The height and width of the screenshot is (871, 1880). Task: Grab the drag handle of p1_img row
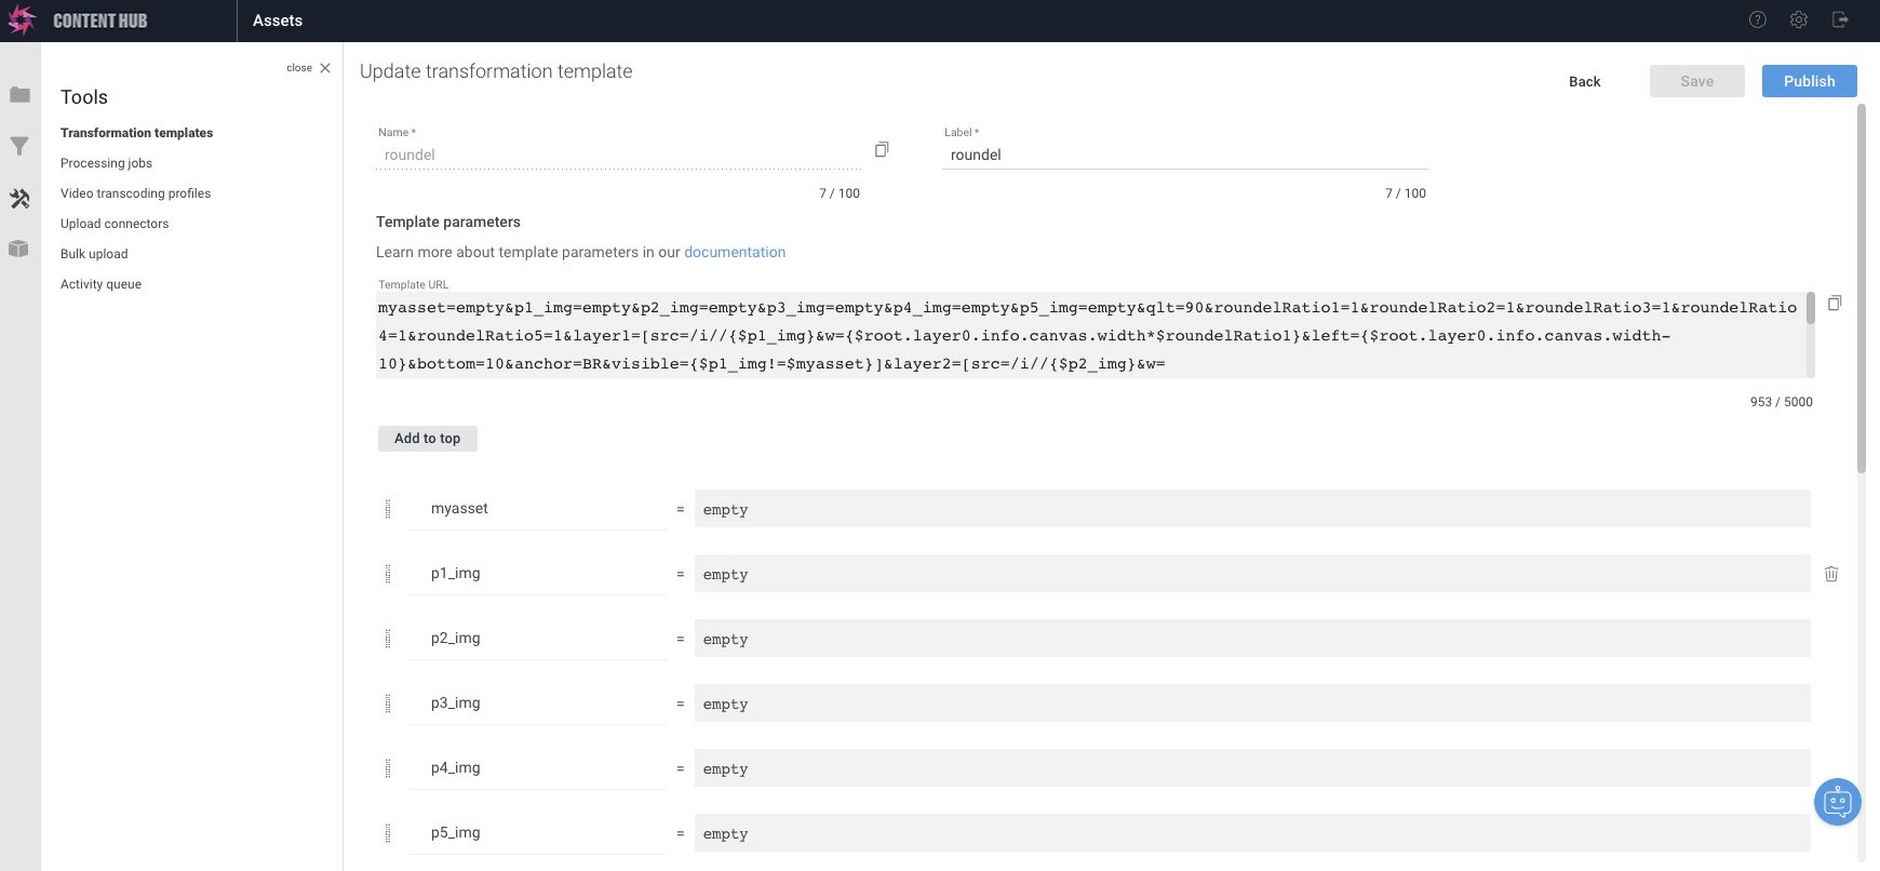tap(388, 574)
